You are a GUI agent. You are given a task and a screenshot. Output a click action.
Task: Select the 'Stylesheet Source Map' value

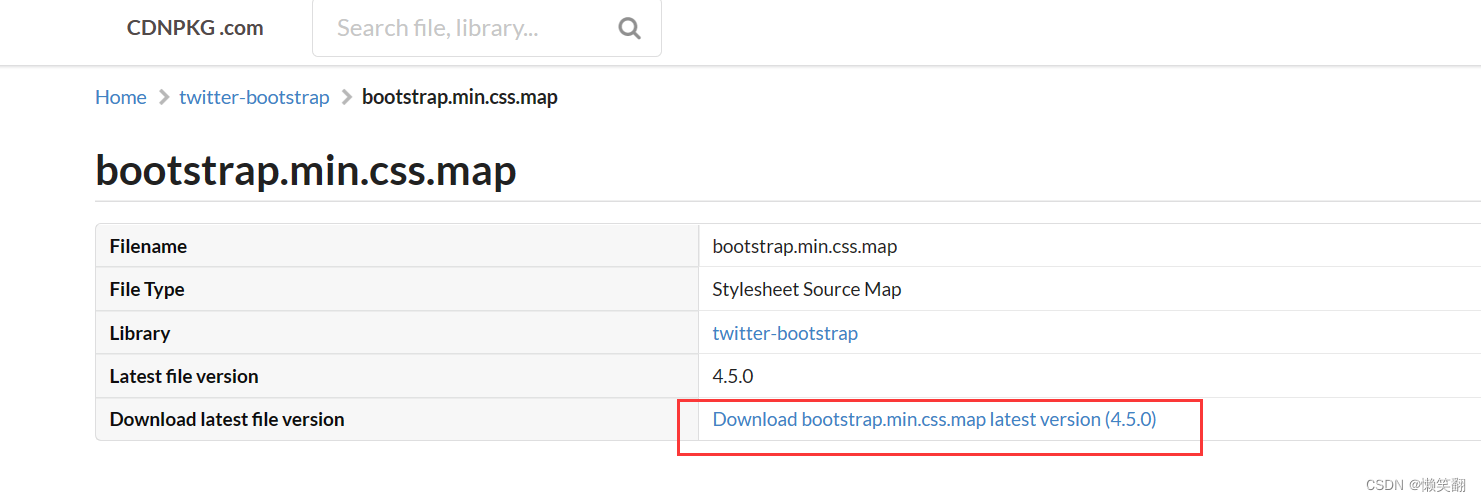(x=807, y=289)
